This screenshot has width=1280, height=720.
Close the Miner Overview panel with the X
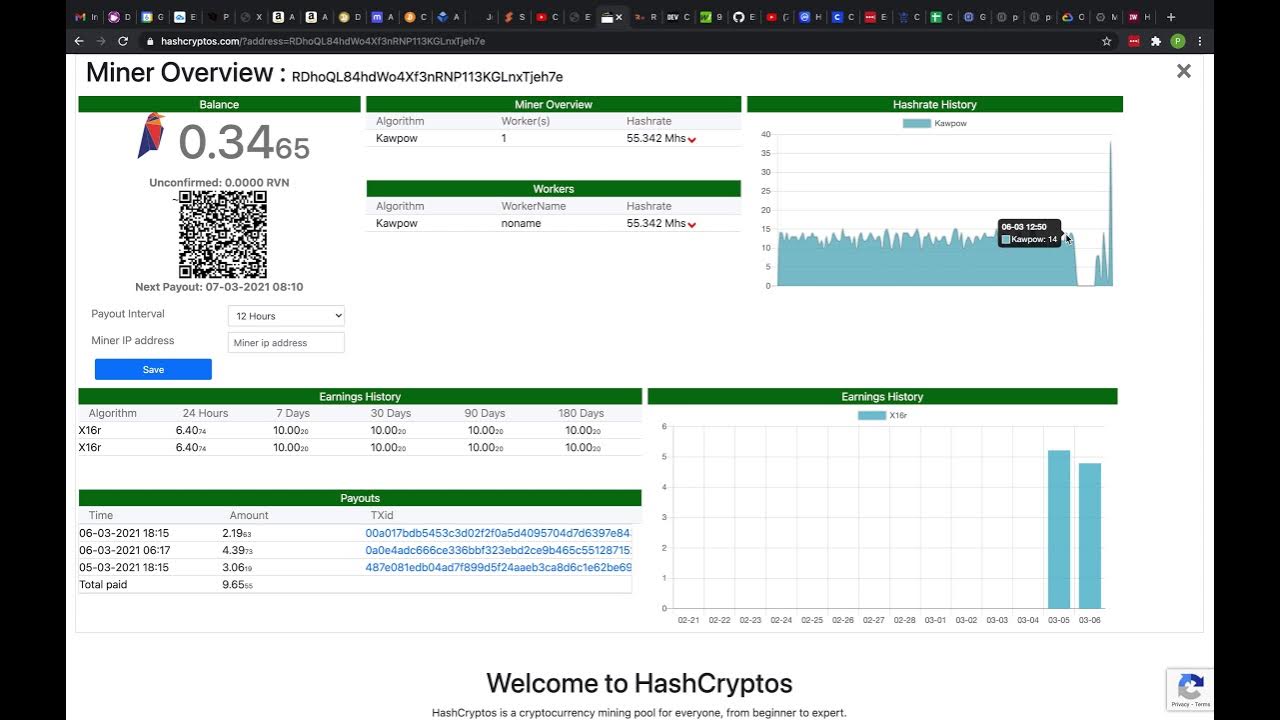pyautogui.click(x=1184, y=71)
